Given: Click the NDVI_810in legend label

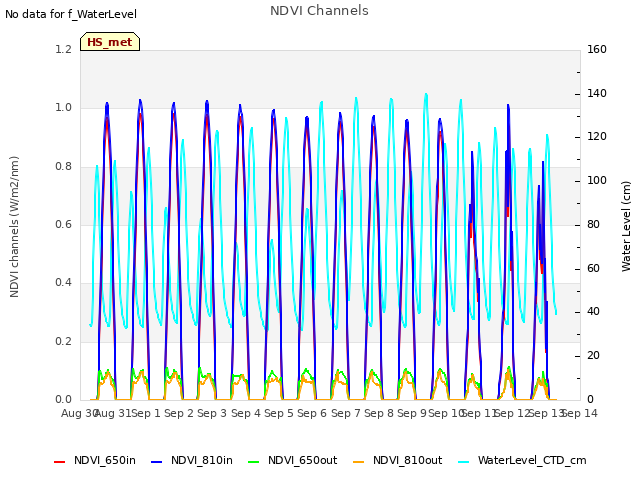Looking at the screenshot, I should [x=202, y=460].
